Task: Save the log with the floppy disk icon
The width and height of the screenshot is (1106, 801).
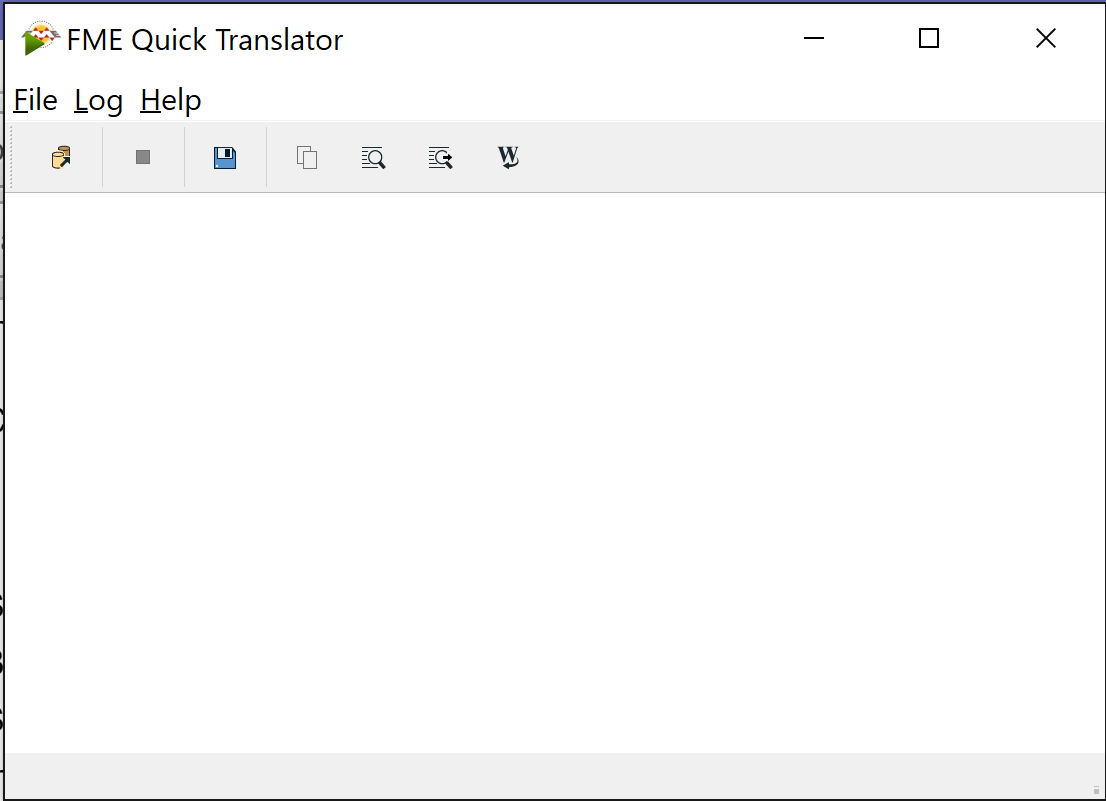Action: pyautogui.click(x=225, y=157)
